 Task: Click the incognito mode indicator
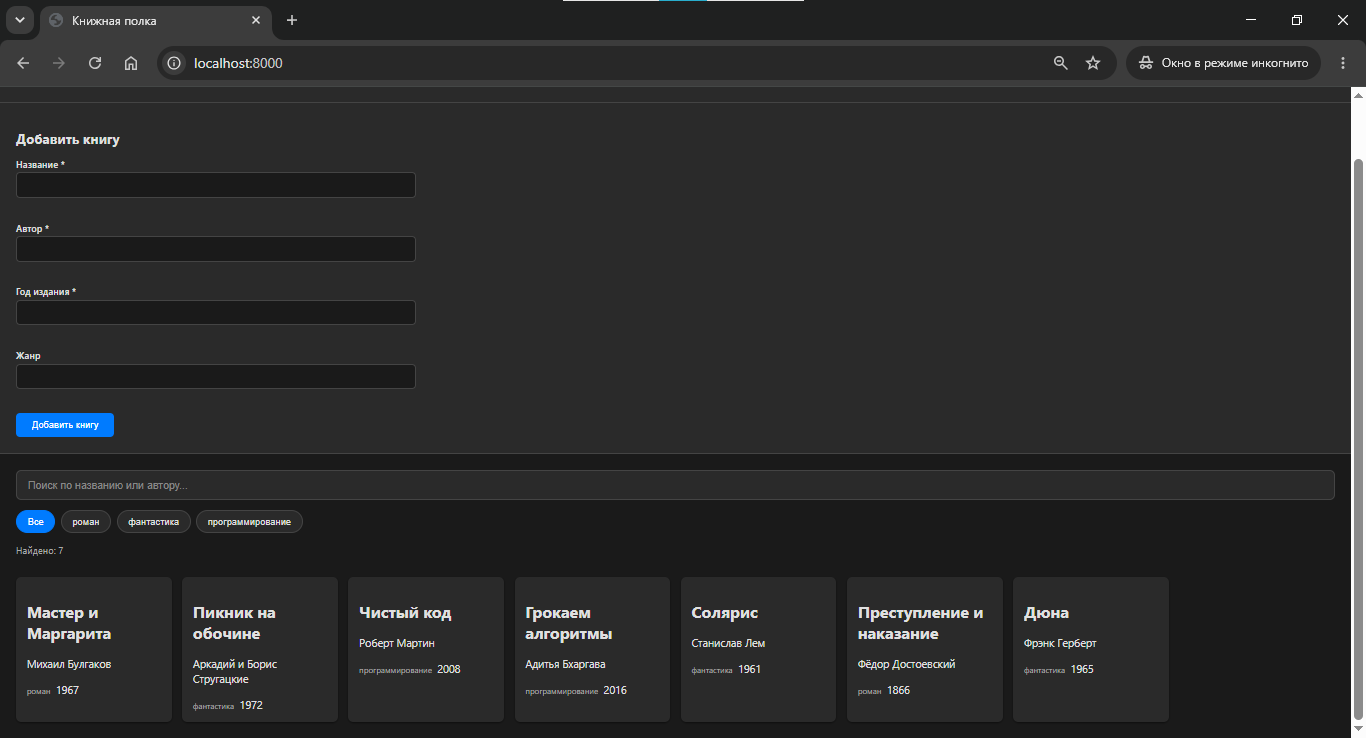[x=1223, y=63]
